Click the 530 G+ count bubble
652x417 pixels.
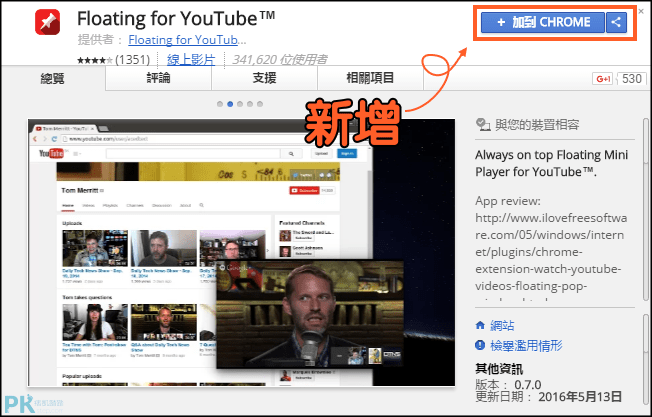pyautogui.click(x=632, y=79)
